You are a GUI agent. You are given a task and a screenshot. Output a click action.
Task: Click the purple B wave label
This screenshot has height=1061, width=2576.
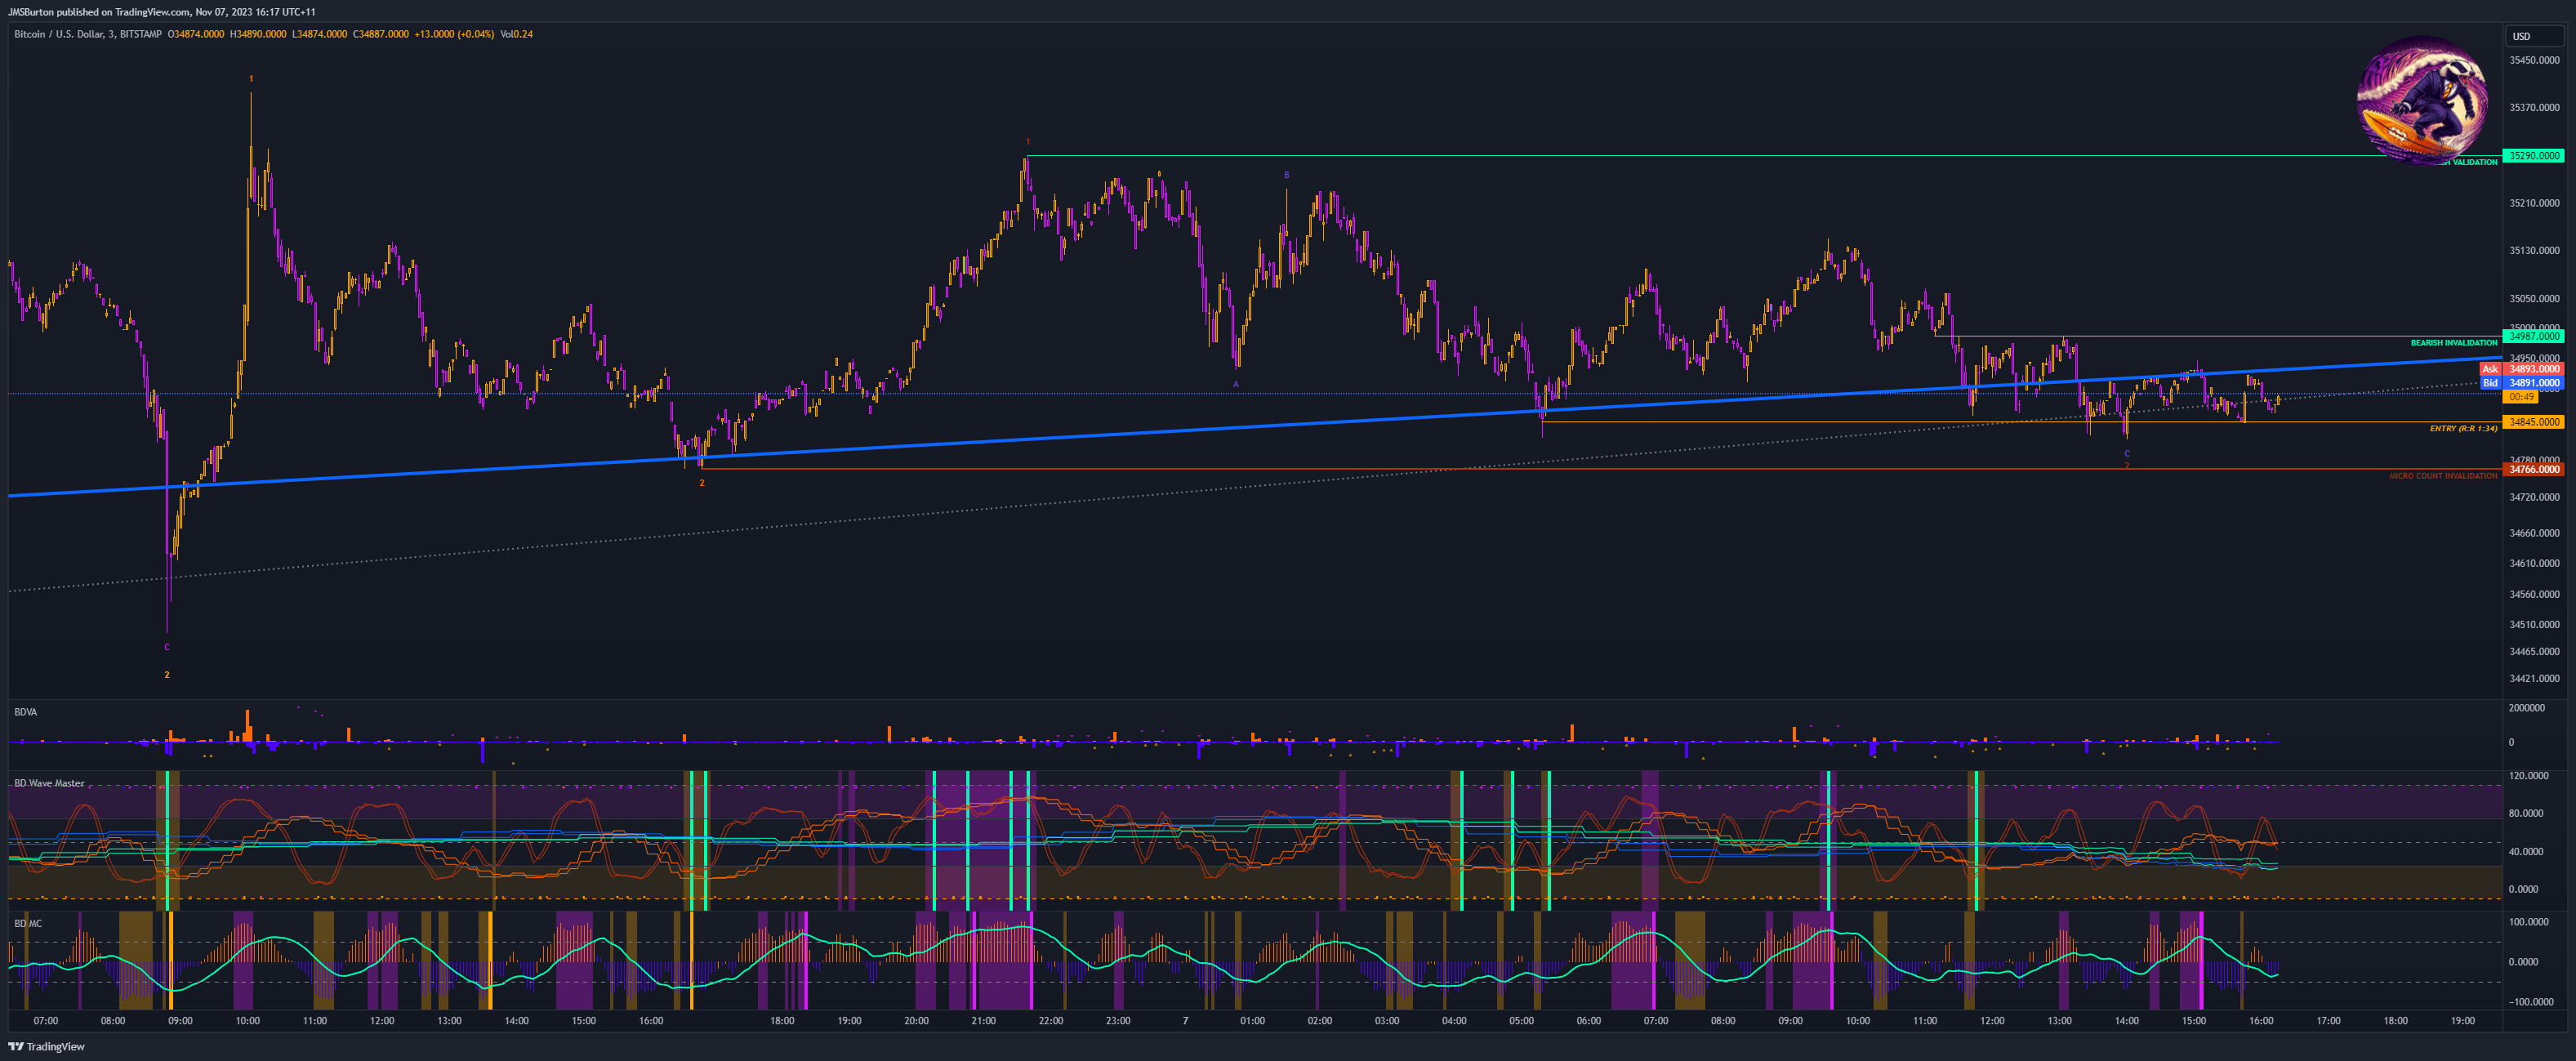(1287, 175)
